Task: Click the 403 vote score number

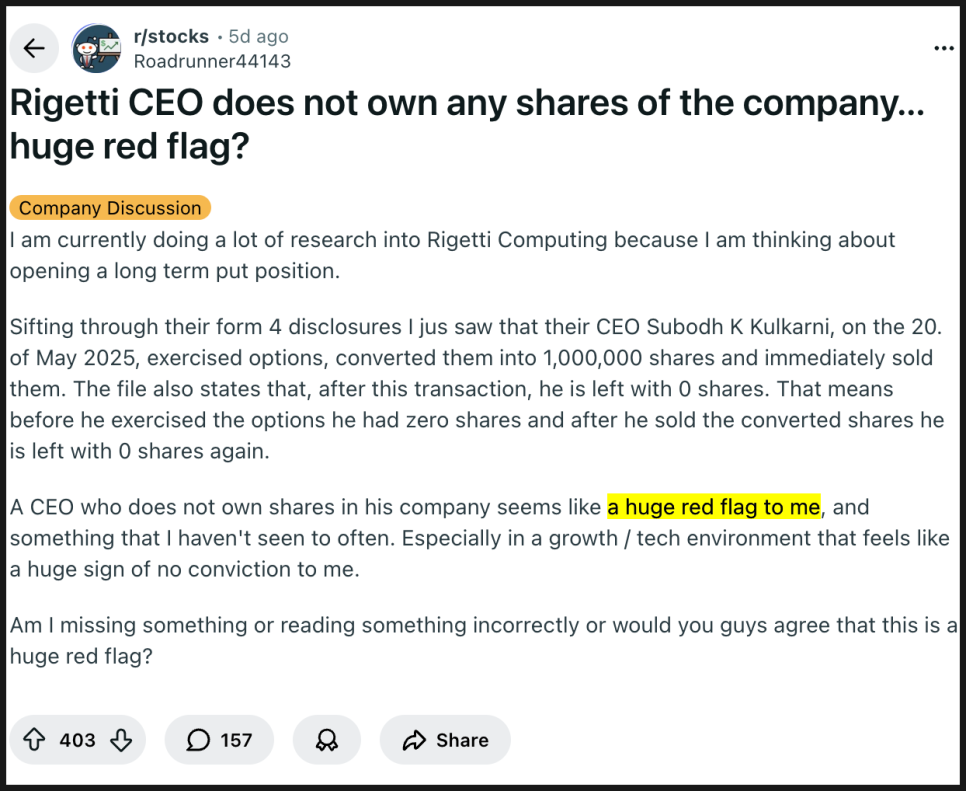Action: (x=77, y=741)
